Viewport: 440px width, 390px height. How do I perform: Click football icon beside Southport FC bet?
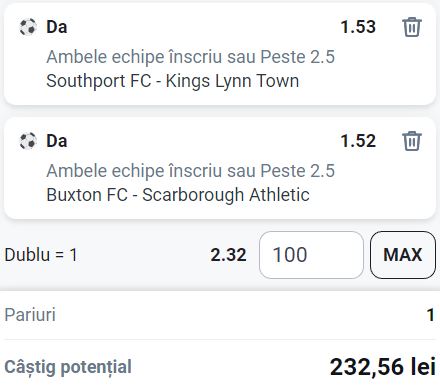point(28,27)
